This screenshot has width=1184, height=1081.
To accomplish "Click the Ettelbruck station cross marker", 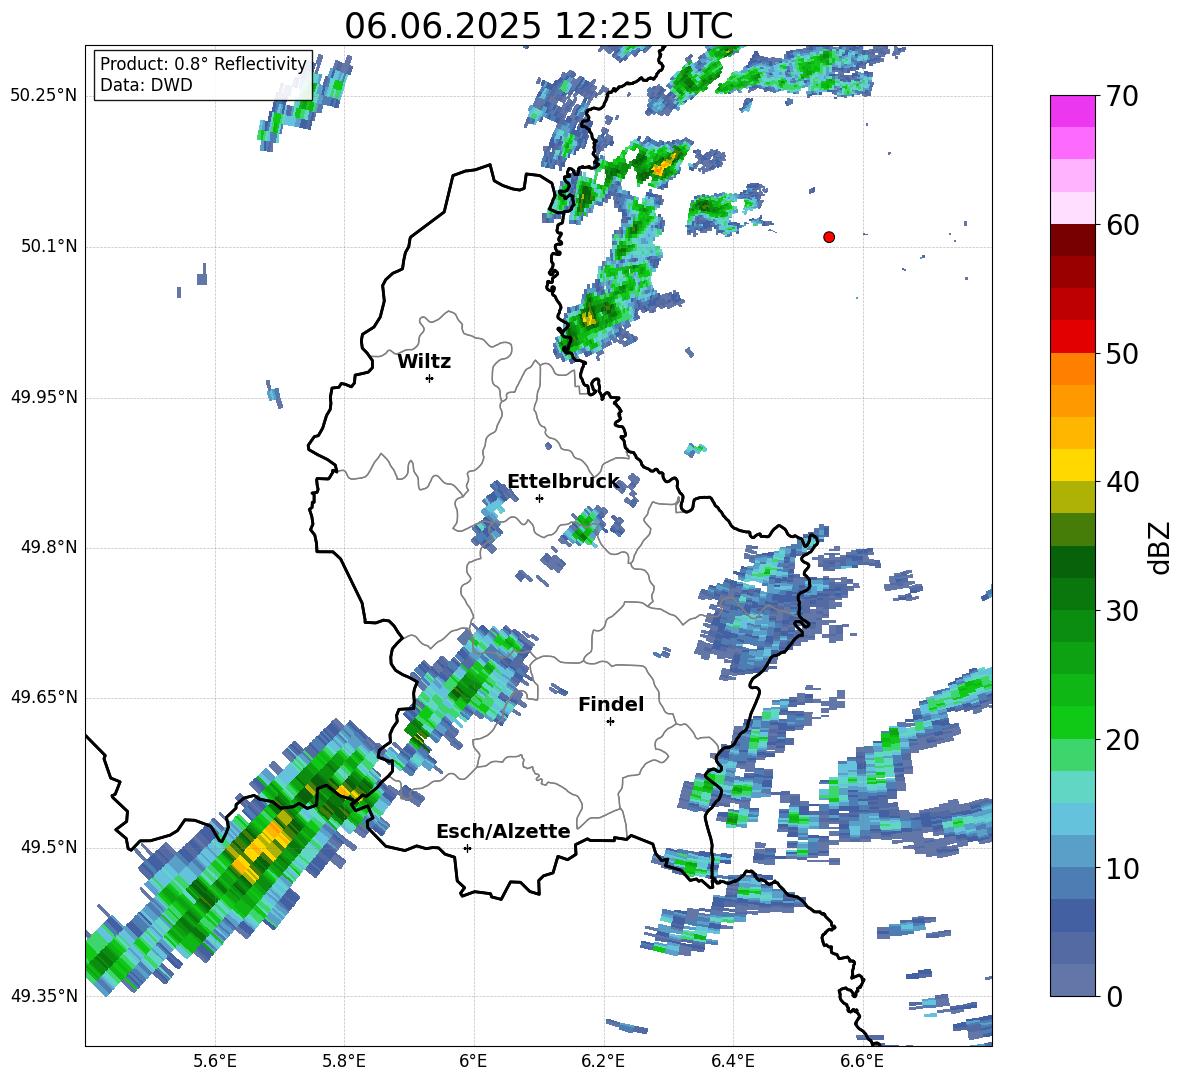I will point(539,498).
